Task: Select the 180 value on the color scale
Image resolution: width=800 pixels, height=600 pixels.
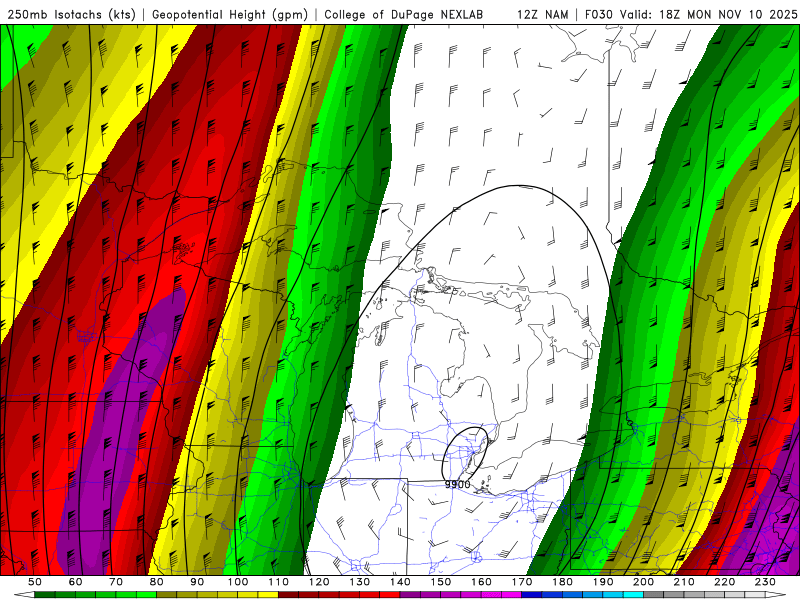Action: 562,582
